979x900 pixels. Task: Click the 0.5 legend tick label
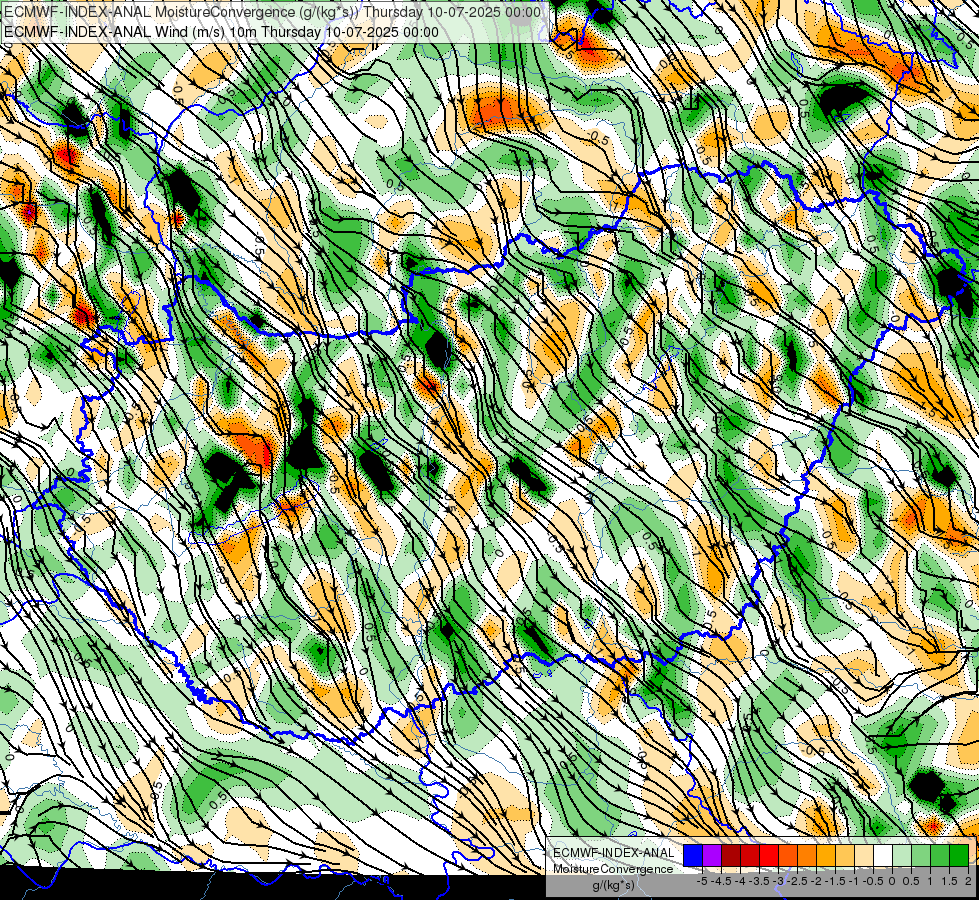point(911,881)
